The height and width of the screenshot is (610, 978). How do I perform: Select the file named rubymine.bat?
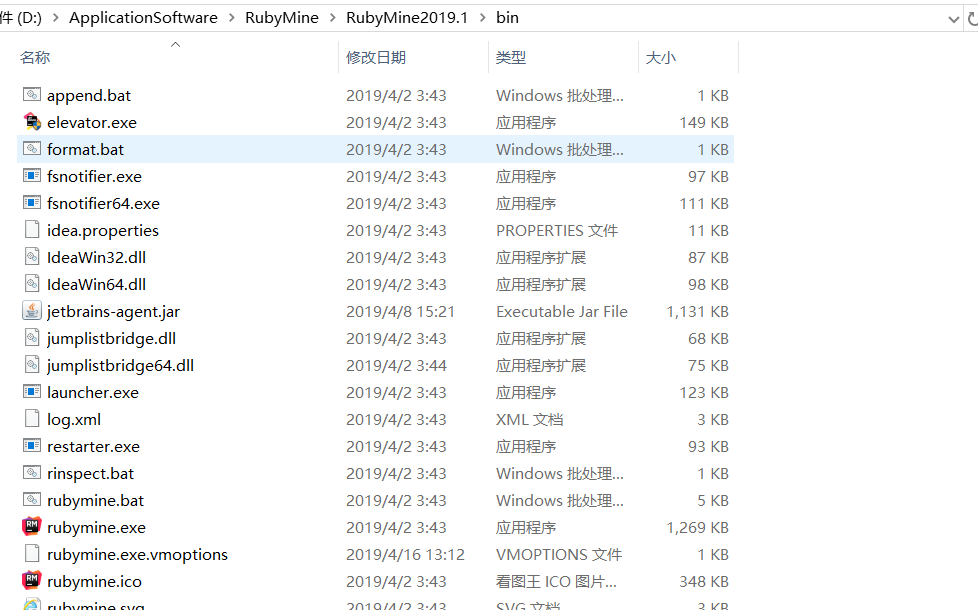pyautogui.click(x=95, y=500)
